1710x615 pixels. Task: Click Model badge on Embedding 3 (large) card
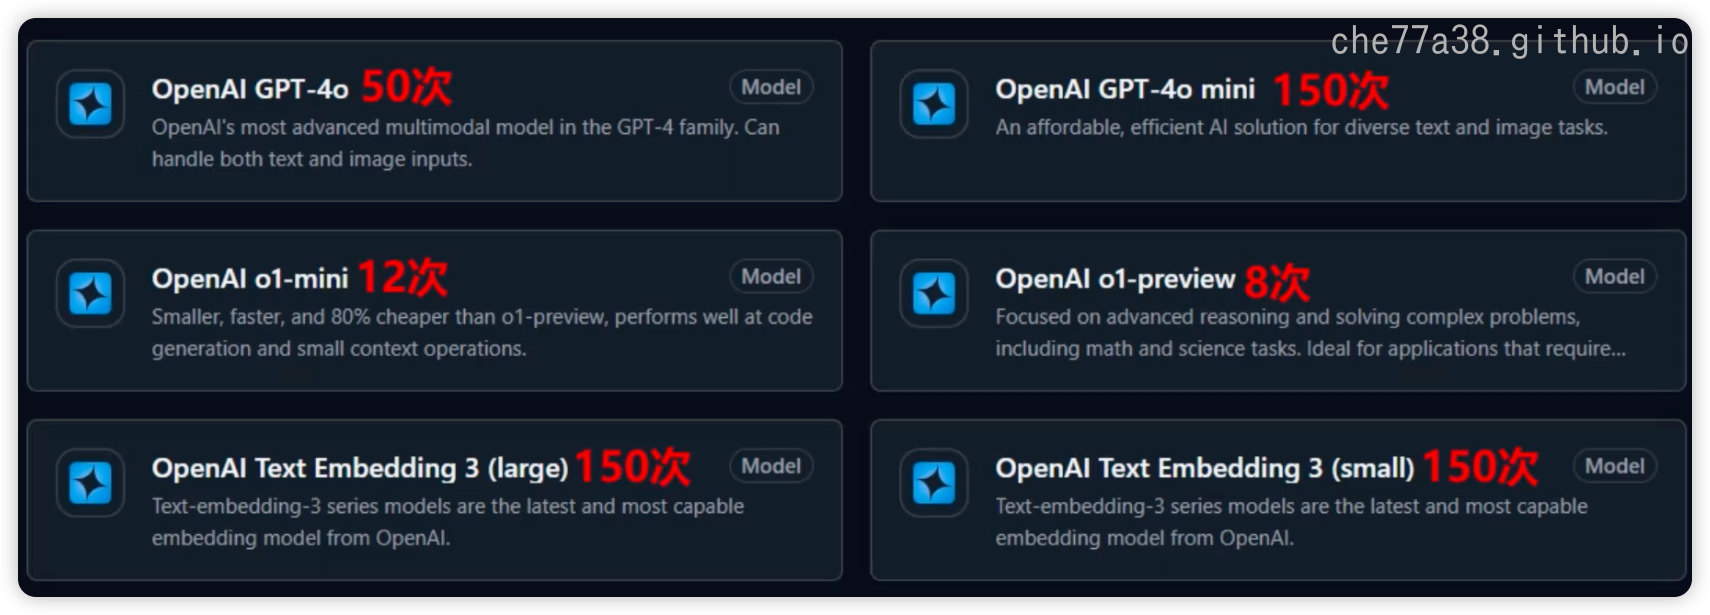point(771,466)
